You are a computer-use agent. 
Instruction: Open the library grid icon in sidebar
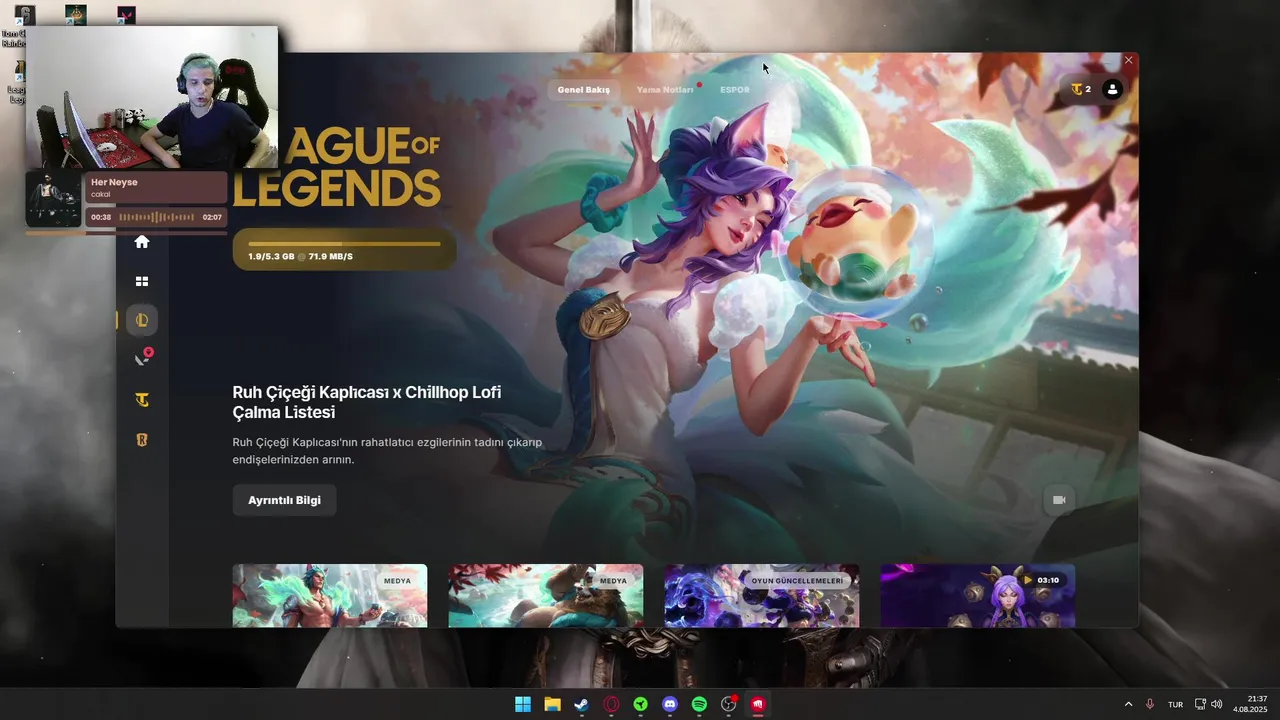142,282
